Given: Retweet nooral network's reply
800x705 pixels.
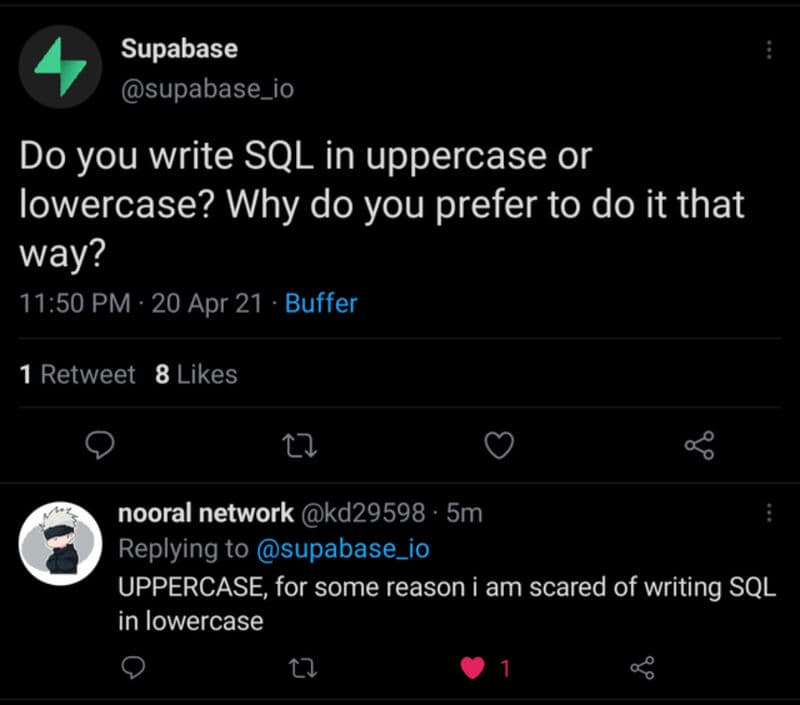Looking at the screenshot, I should point(303,668).
